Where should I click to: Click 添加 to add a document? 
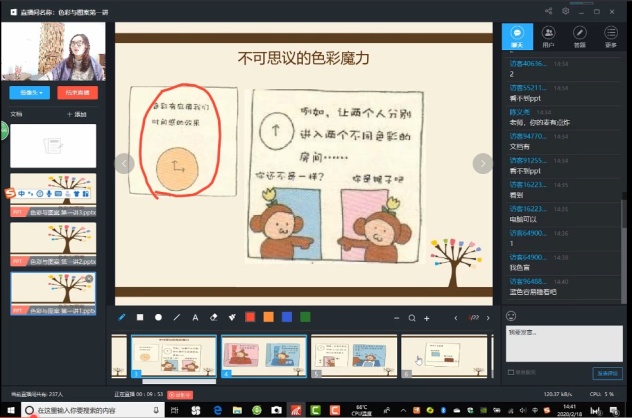tap(76, 114)
